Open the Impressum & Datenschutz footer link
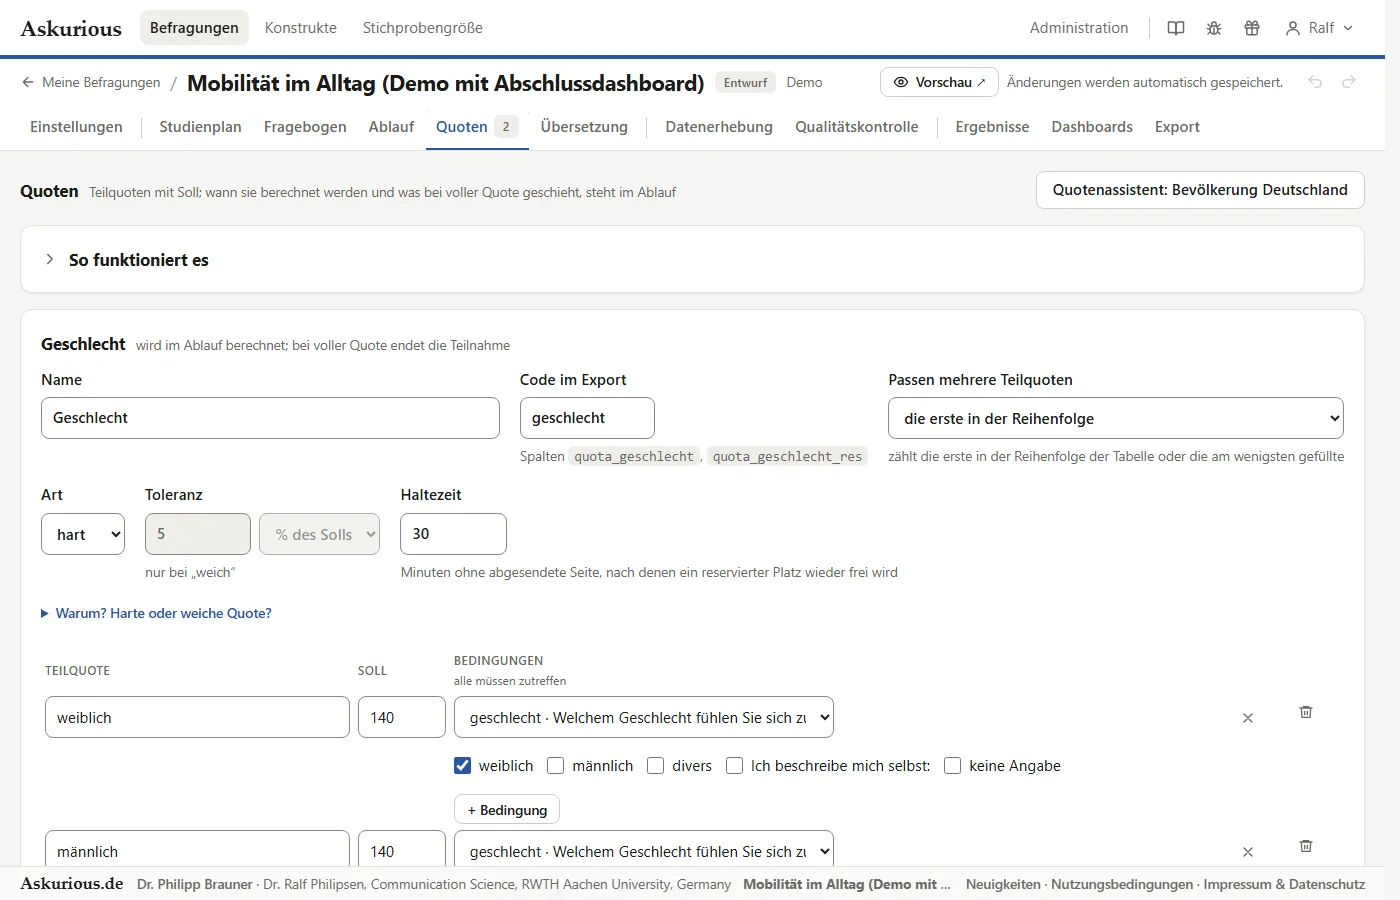The width and height of the screenshot is (1400, 900). coord(1284,884)
